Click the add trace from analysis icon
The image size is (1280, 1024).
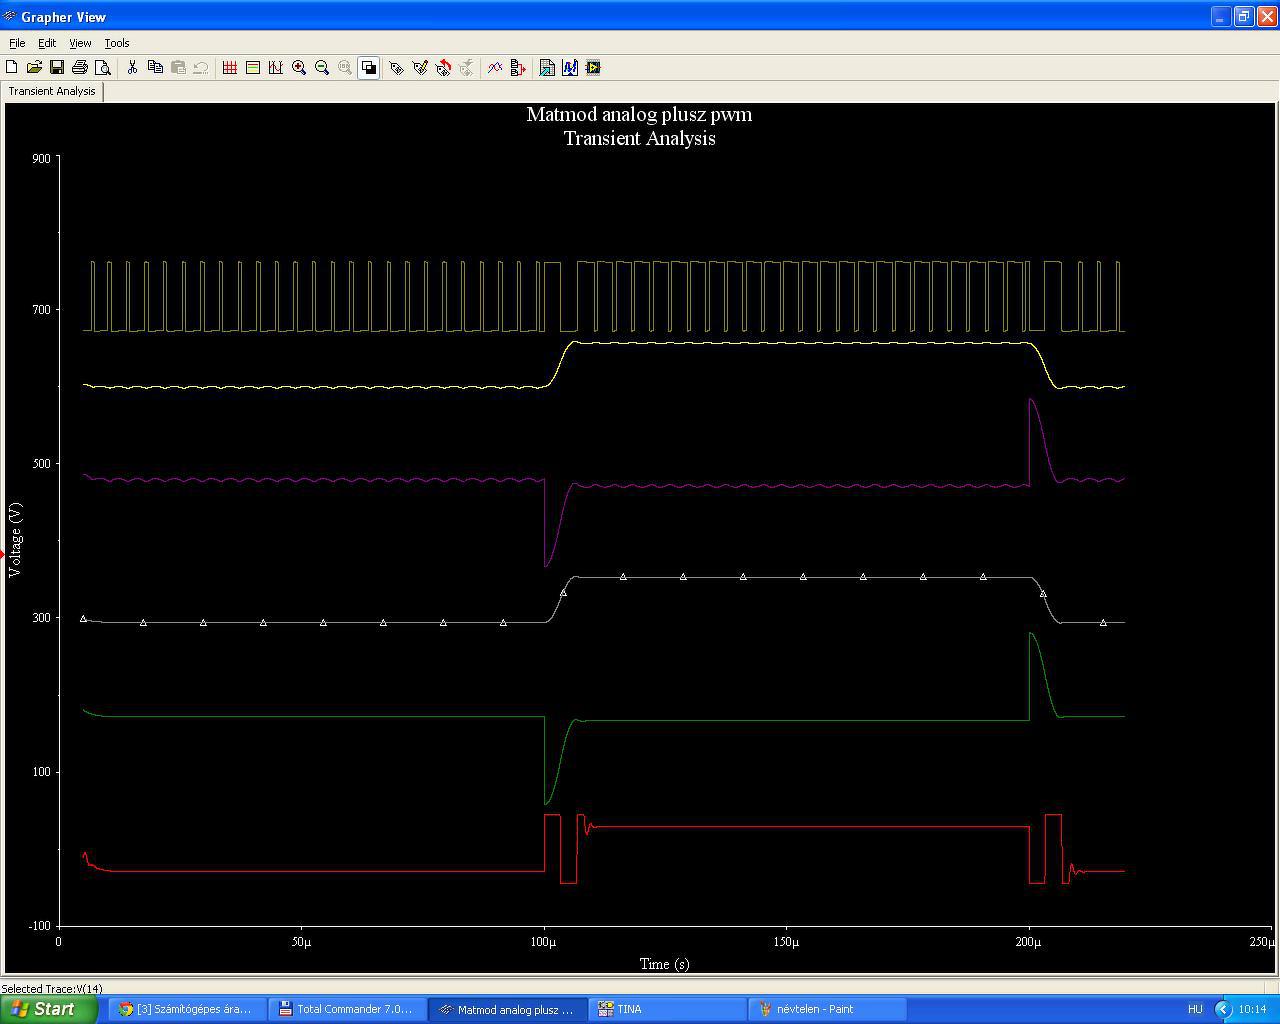pyautogui.click(x=518, y=67)
